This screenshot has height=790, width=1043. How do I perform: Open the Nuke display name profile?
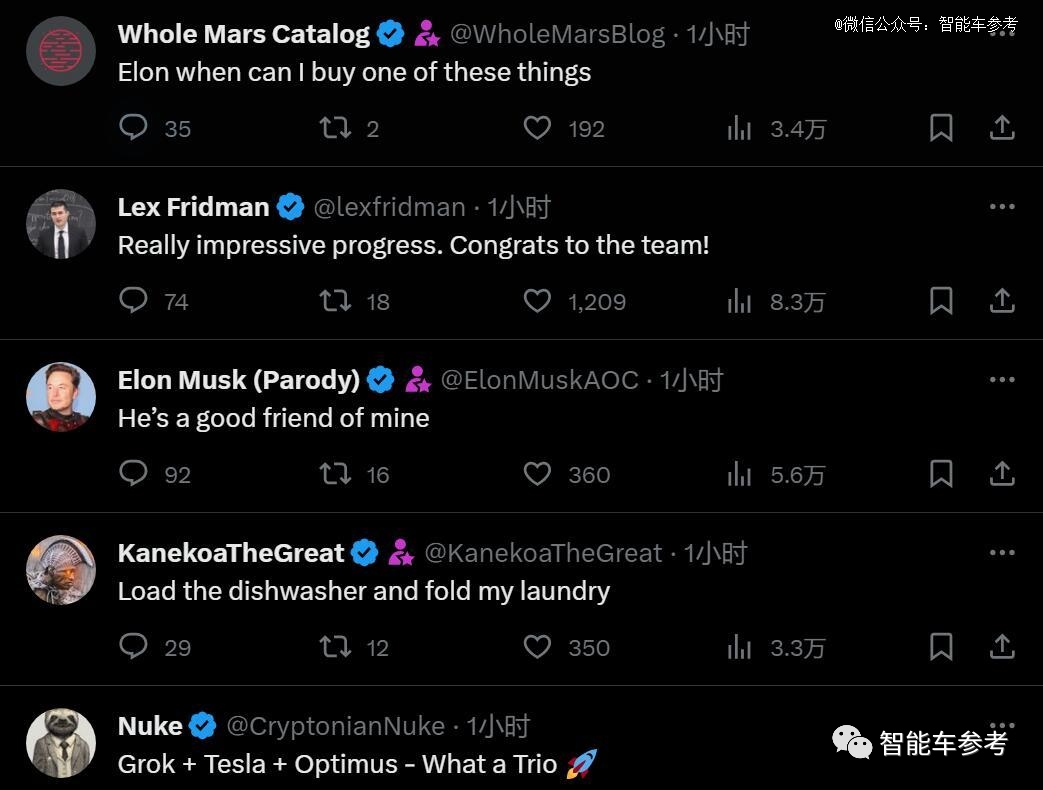click(150, 726)
